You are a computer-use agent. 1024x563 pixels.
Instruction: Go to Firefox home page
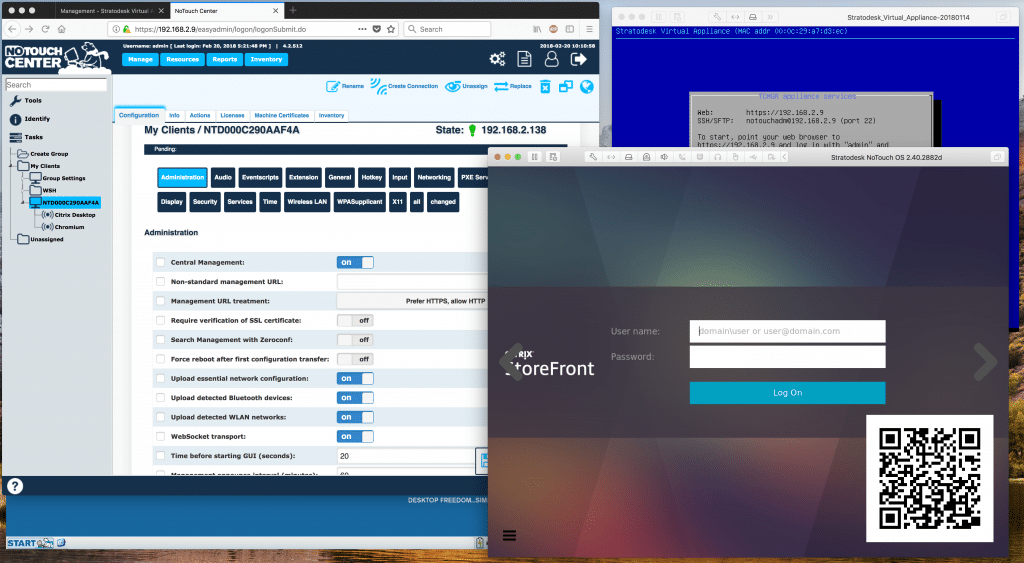[x=61, y=29]
